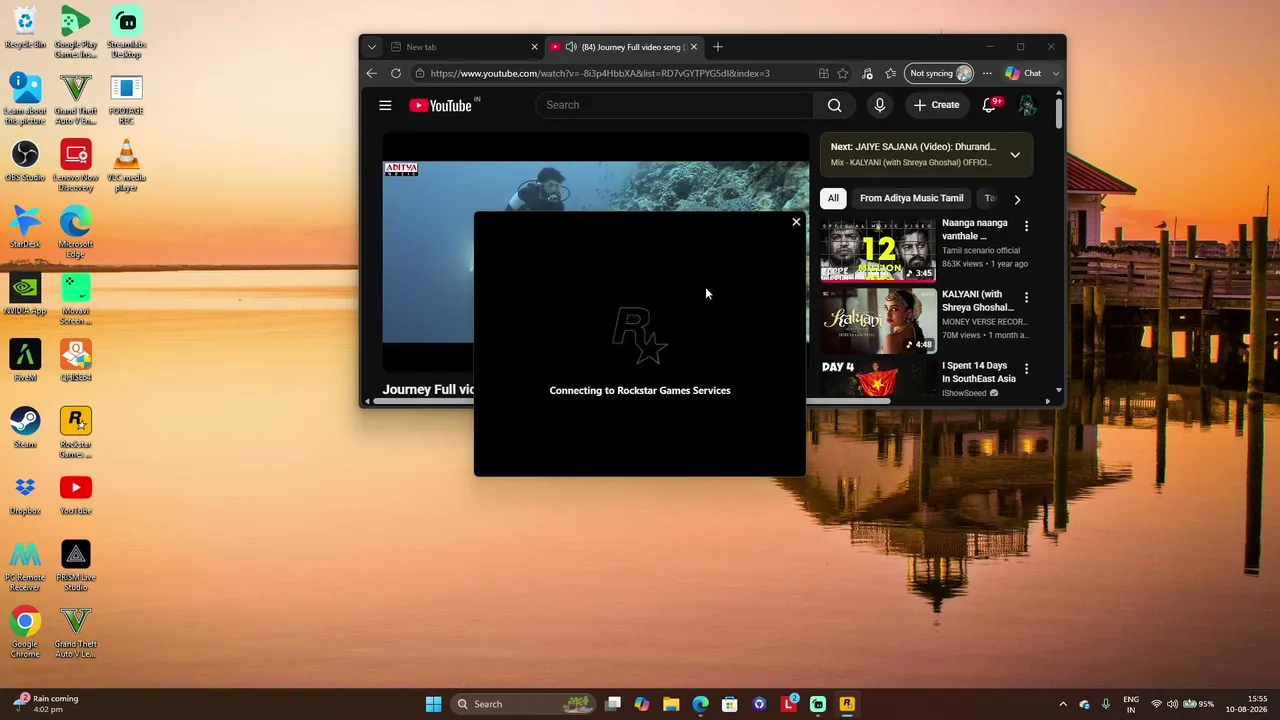Open options for KALYANI video
Screen dimensions: 1280x720
coord(1026,297)
